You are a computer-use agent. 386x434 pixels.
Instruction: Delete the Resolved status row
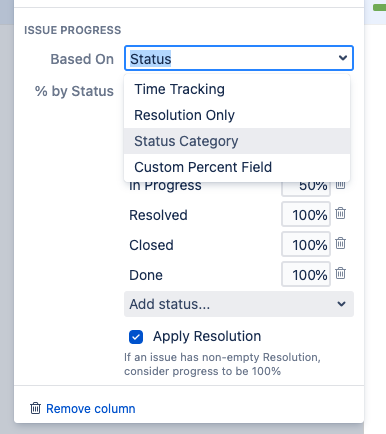coord(340,213)
